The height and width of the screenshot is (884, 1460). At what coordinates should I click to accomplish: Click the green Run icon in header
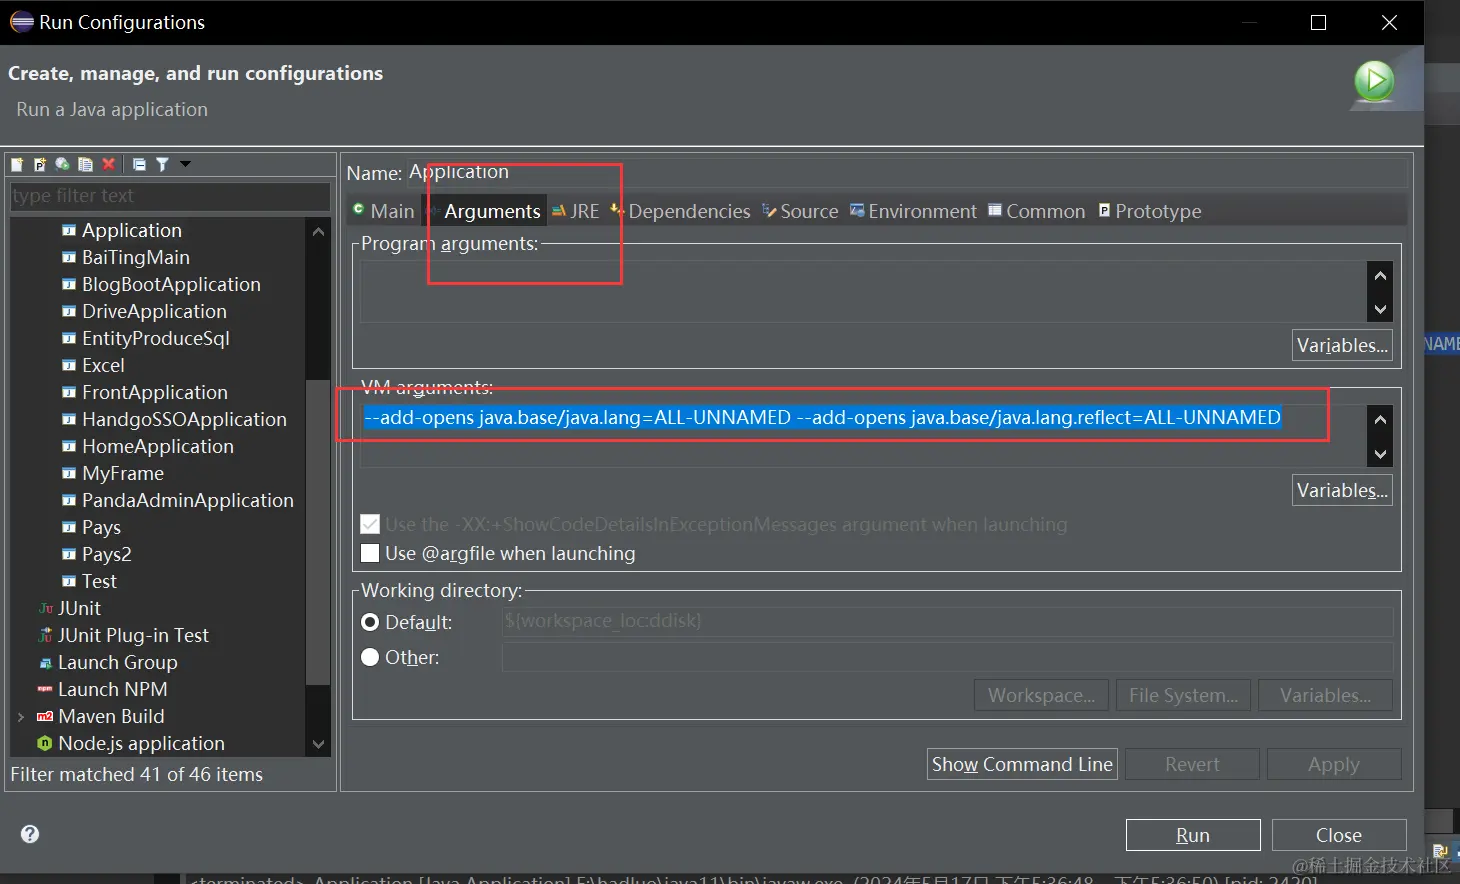(x=1374, y=80)
